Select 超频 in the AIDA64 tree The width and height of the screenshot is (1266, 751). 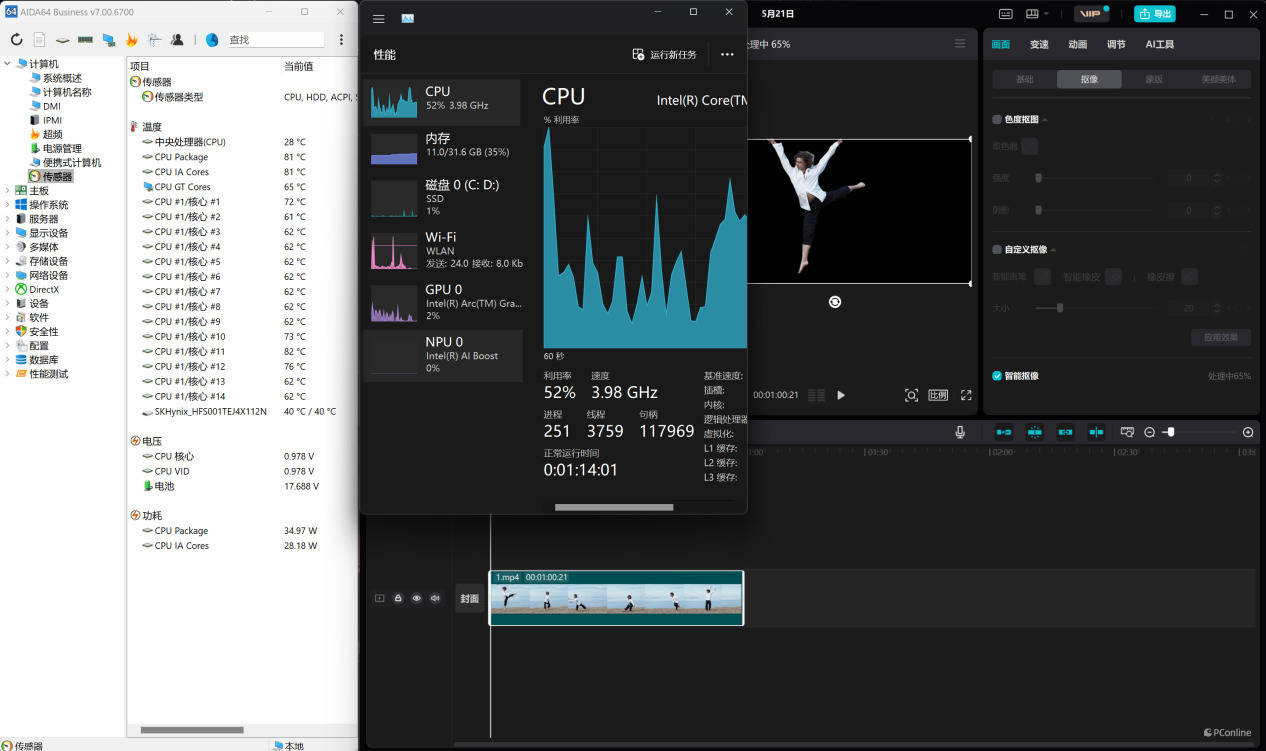[x=52, y=134]
